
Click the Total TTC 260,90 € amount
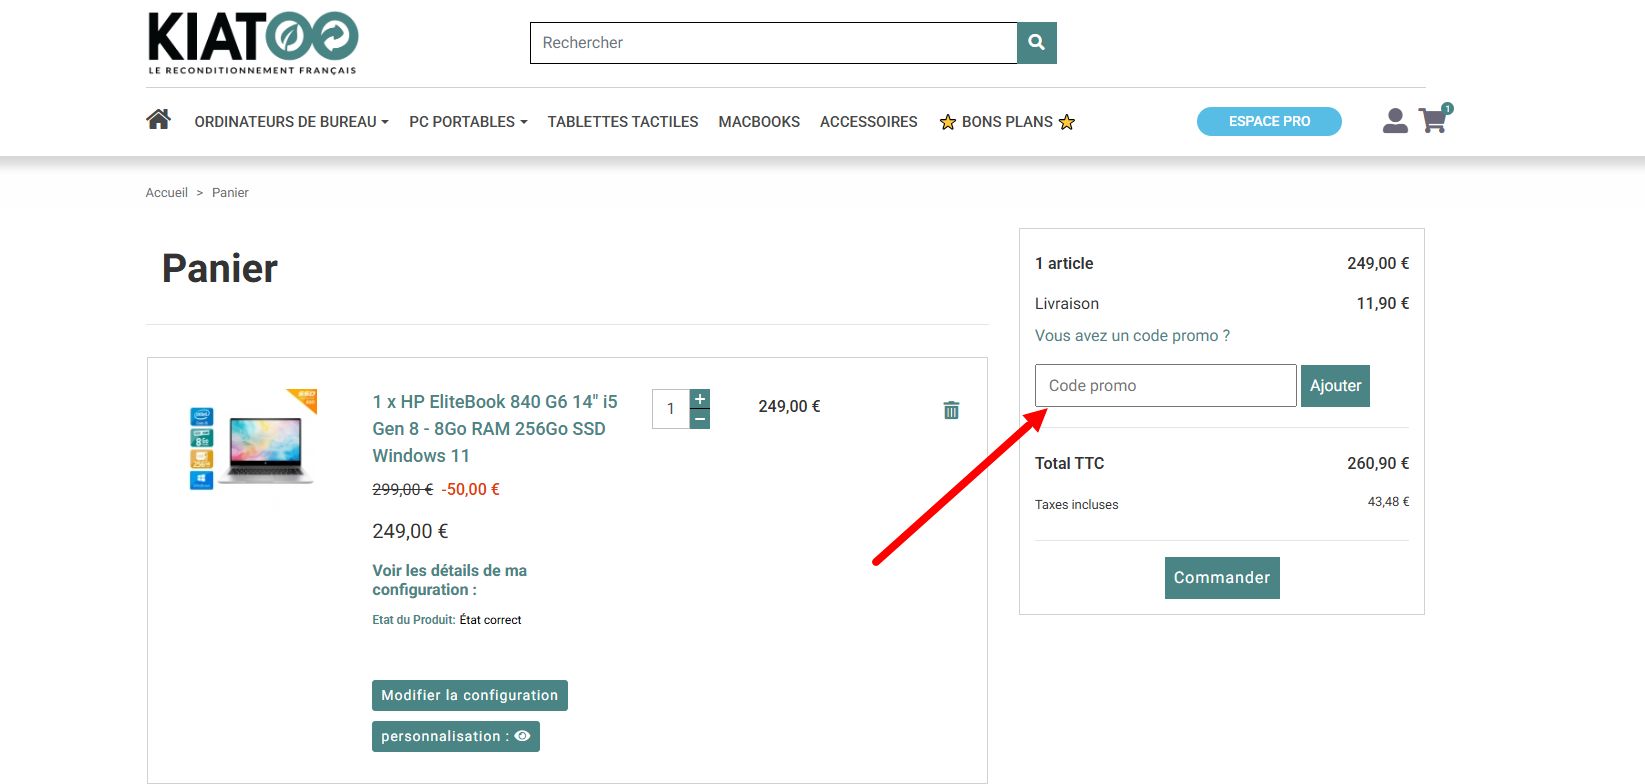pyautogui.click(x=1378, y=463)
